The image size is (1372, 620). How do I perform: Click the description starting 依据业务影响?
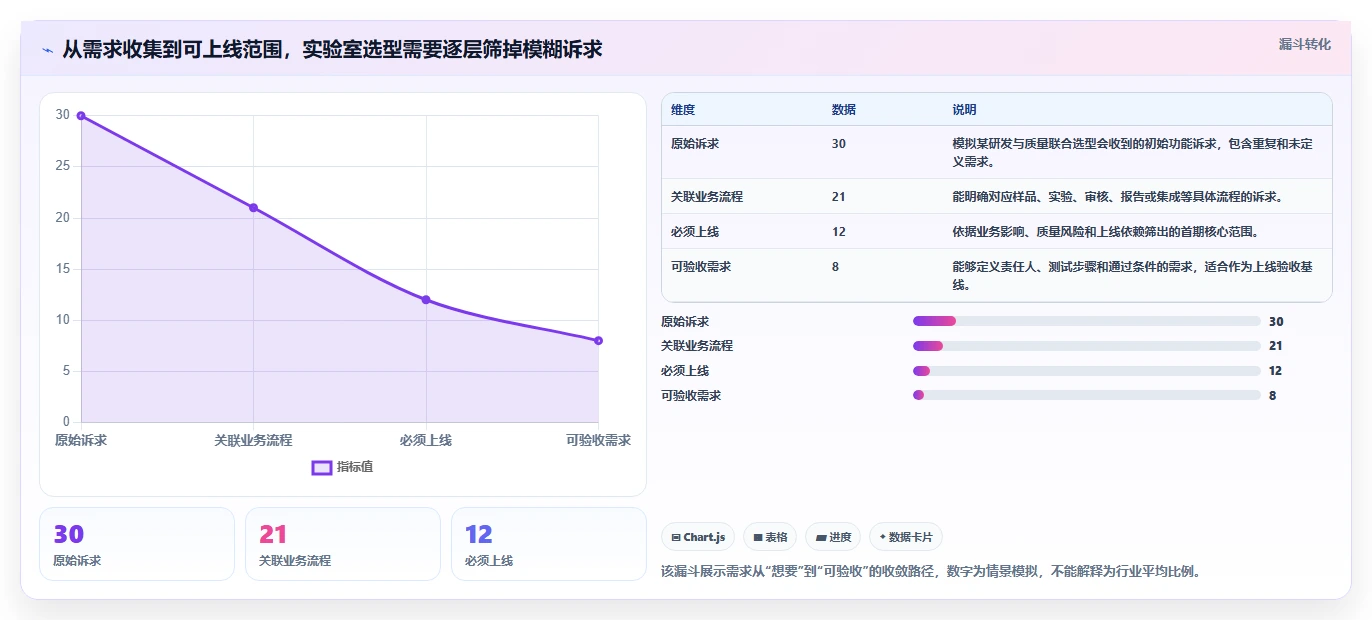click(x=1106, y=232)
